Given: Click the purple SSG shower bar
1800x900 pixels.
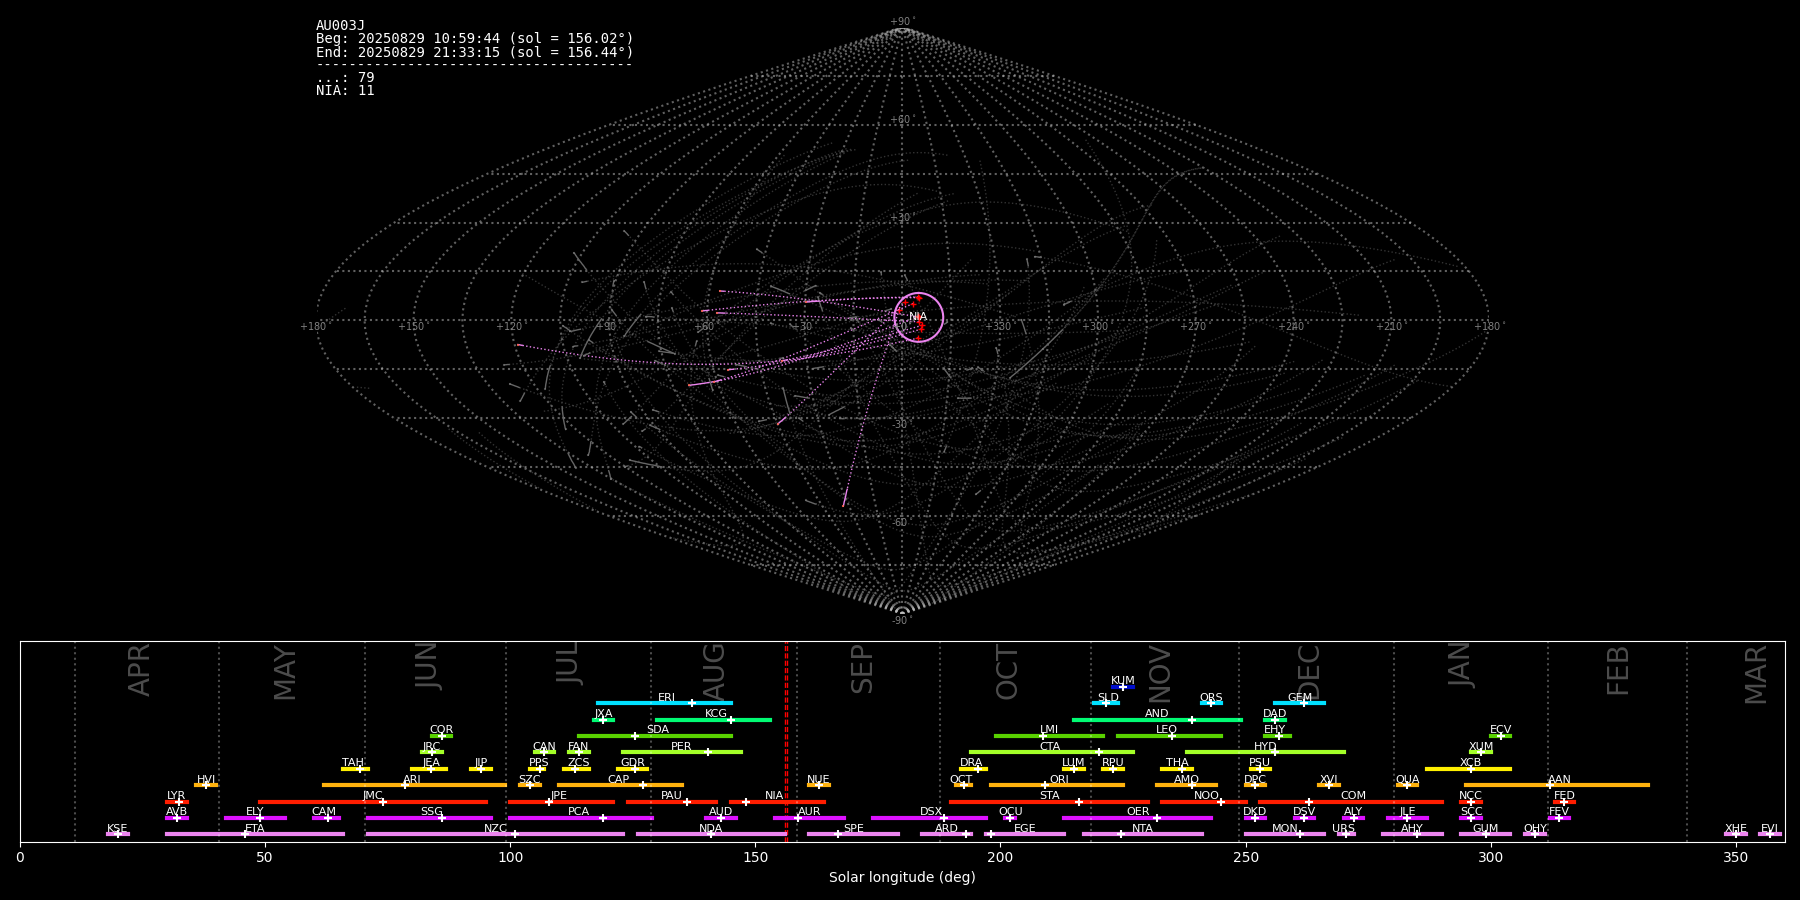Looking at the screenshot, I should coord(429,818).
